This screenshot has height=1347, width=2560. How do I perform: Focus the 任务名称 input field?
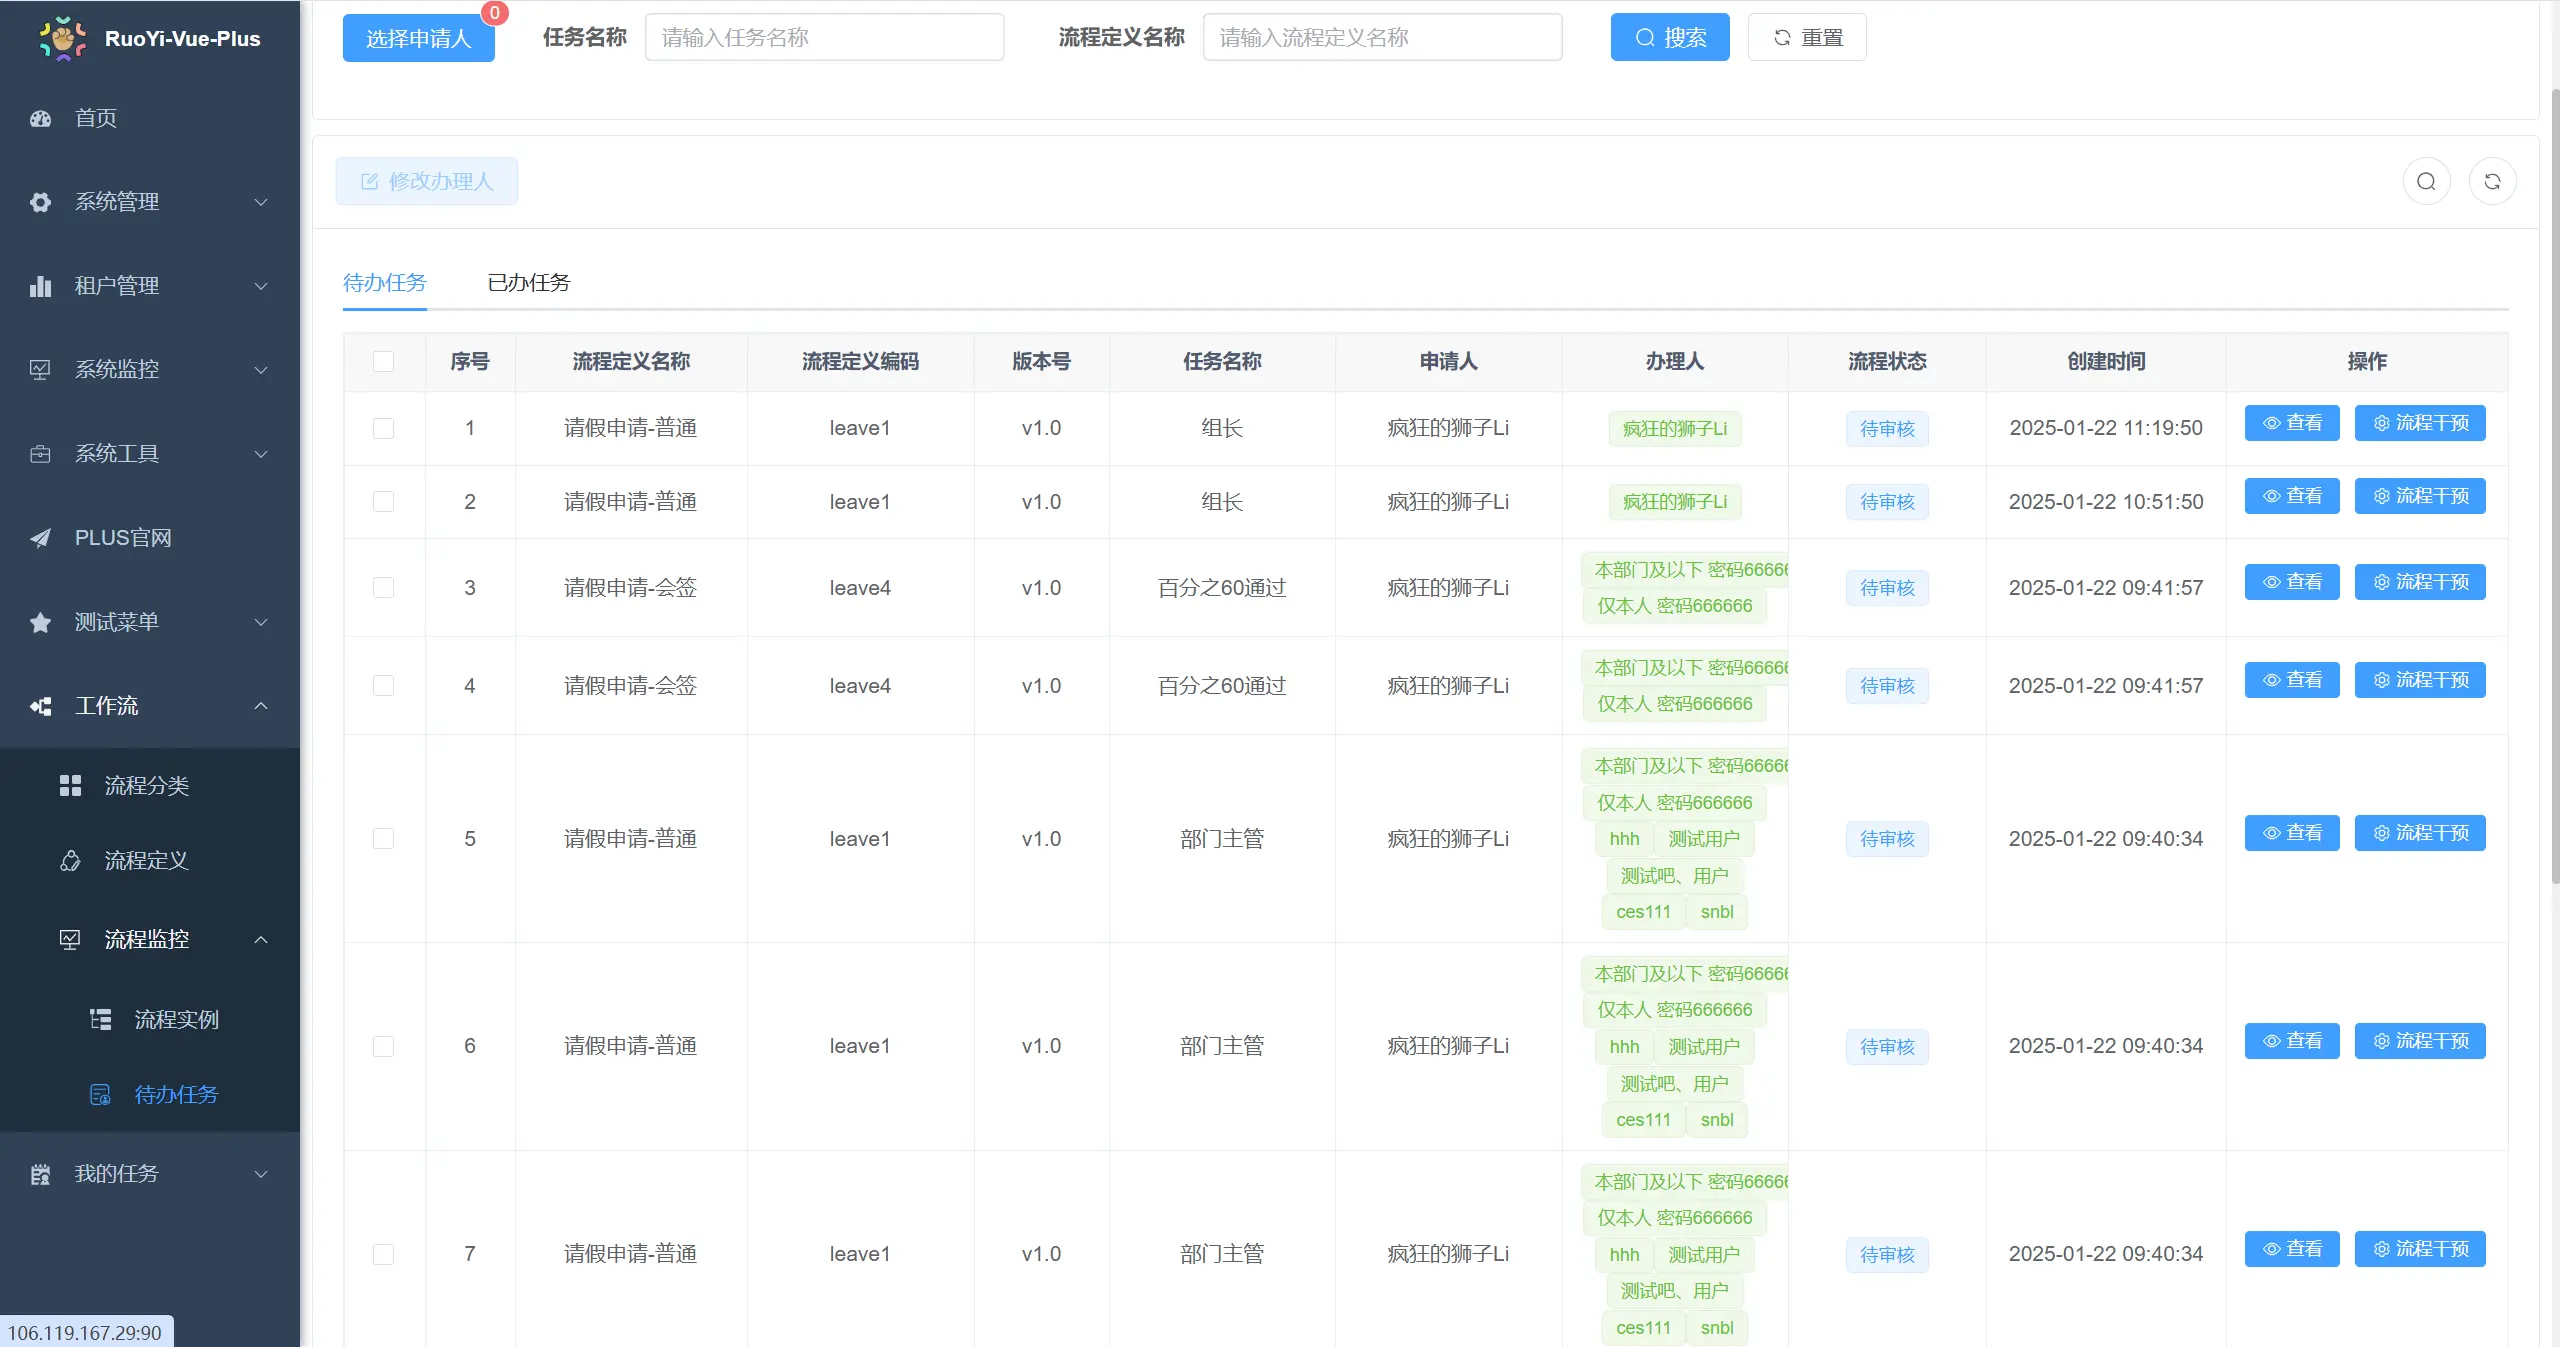tap(825, 38)
